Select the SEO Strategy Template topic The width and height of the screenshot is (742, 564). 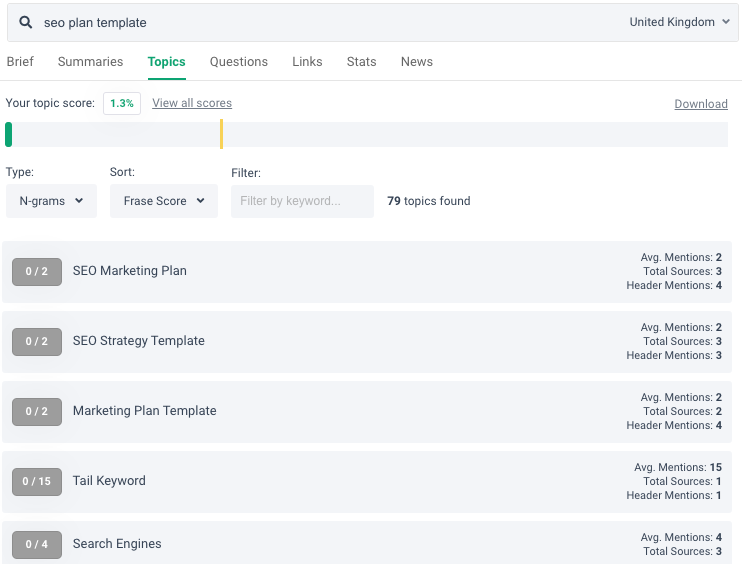139,341
